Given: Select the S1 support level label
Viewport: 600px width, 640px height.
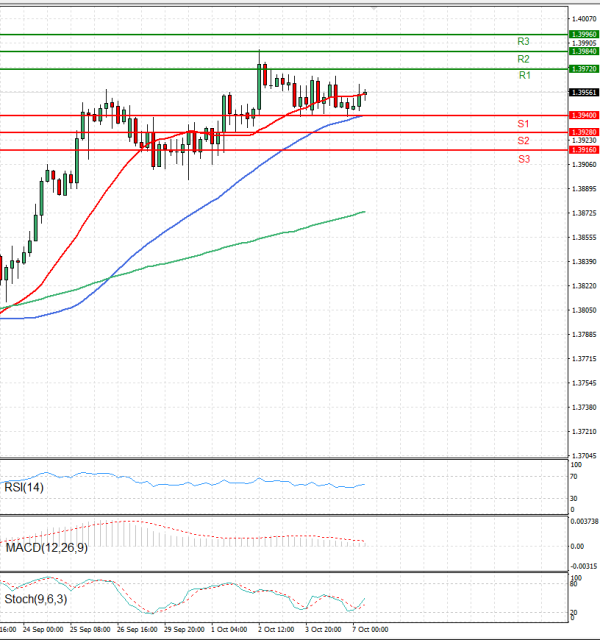Looking at the screenshot, I should pyautogui.click(x=523, y=123).
